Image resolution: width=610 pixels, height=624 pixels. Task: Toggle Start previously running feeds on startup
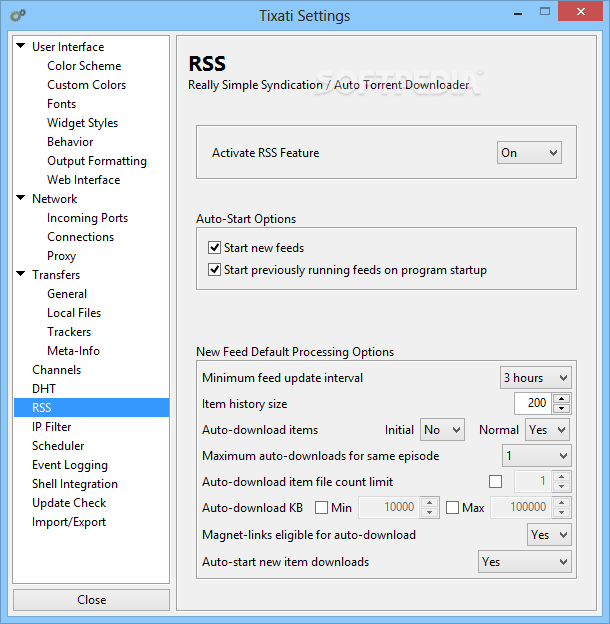[214, 270]
